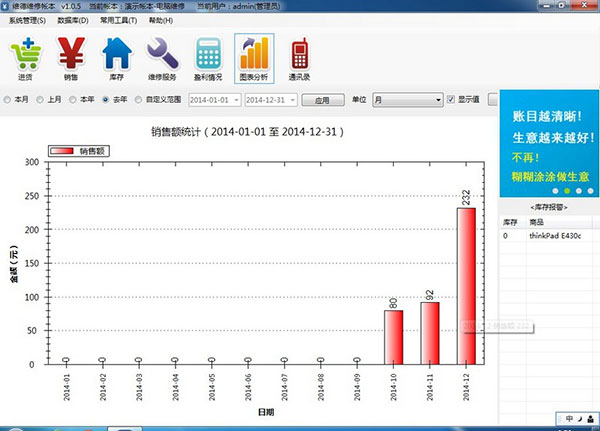Select the 本月 radio button
The width and height of the screenshot is (600, 431).
(7, 100)
